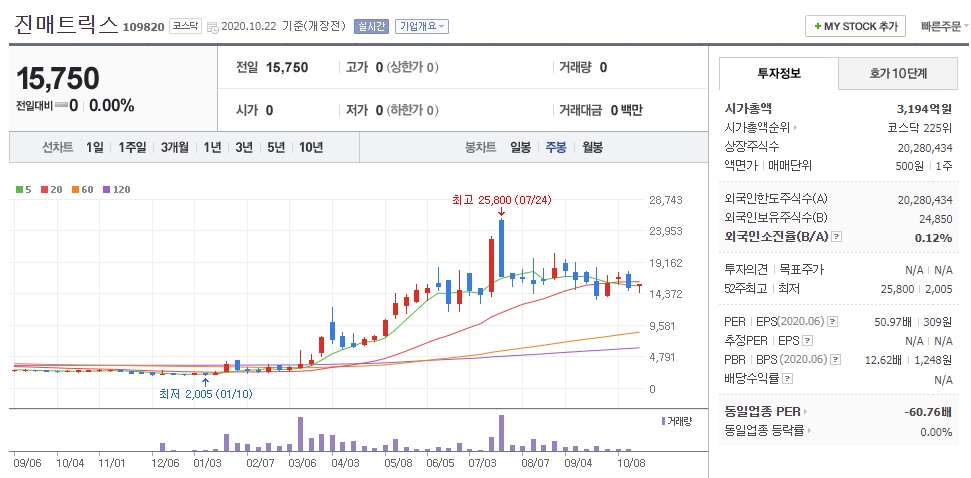This screenshot has width=971, height=478.
Task: Click the 최고 25,800 (07/24) chart marker
Action: pyautogui.click(x=502, y=199)
